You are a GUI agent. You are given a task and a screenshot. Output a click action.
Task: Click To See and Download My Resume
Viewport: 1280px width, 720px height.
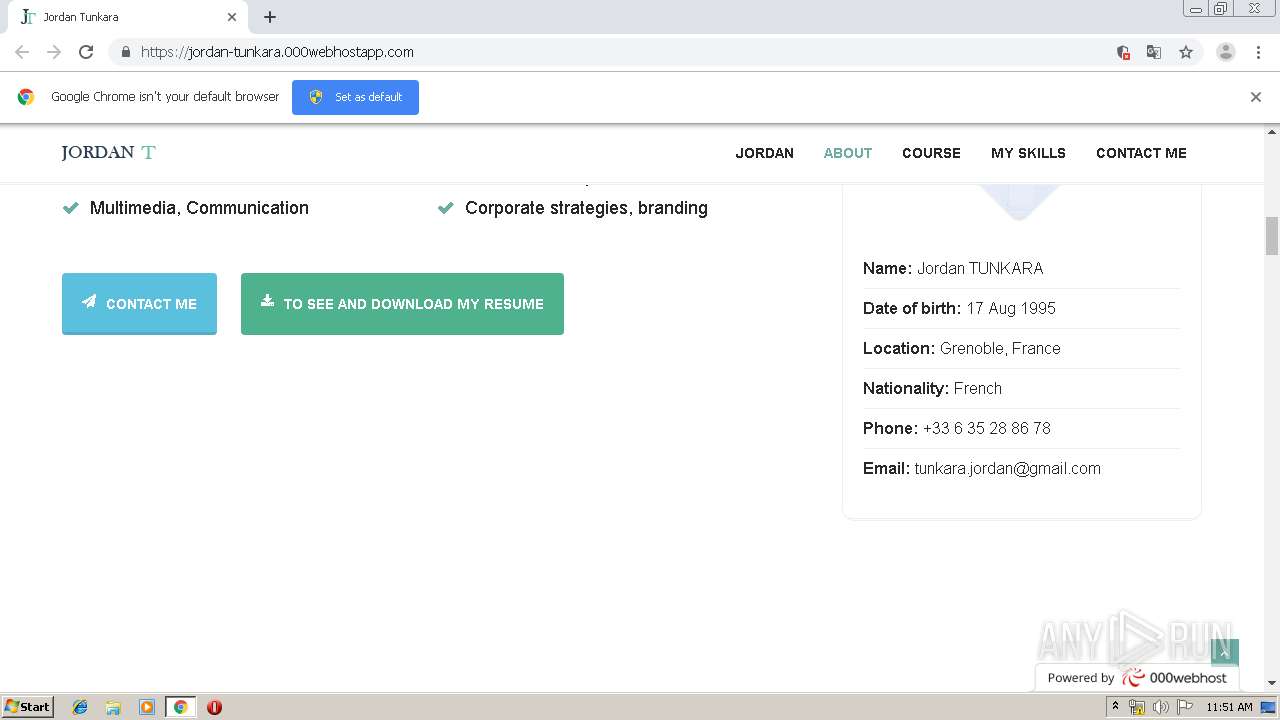(402, 303)
